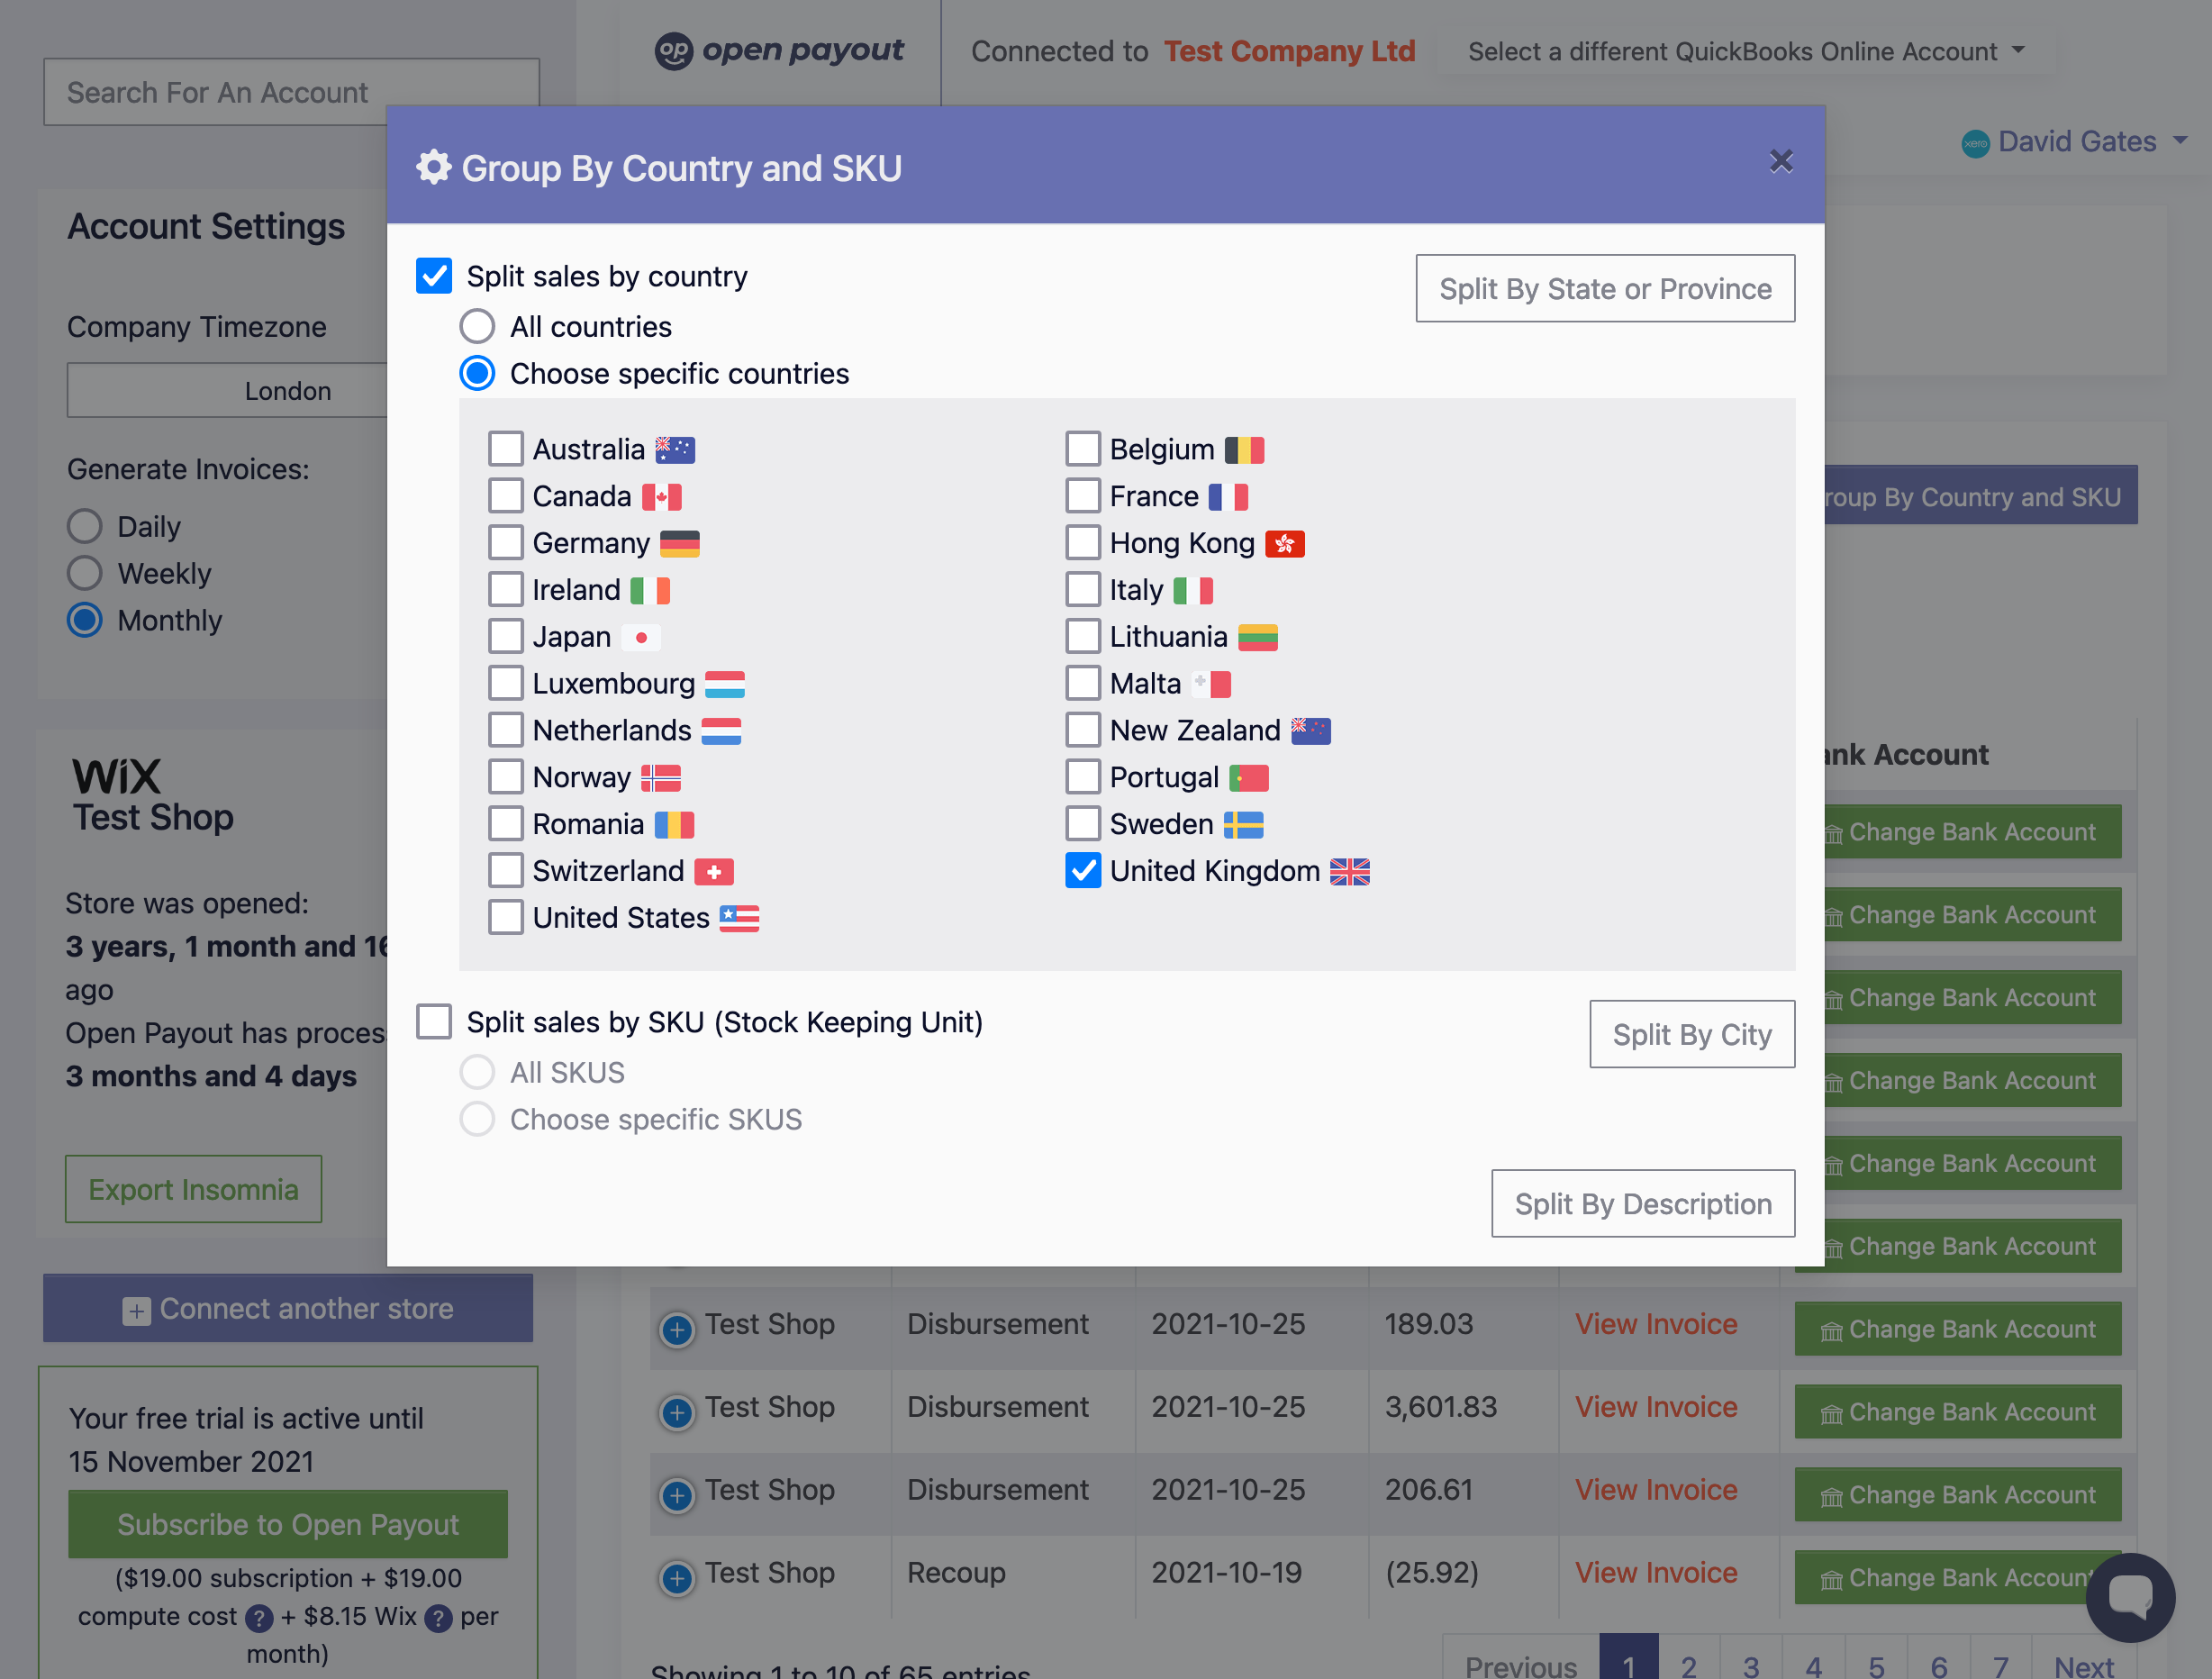The width and height of the screenshot is (2212, 1679).
Task: Click Connect another store button
Action: [x=288, y=1309]
